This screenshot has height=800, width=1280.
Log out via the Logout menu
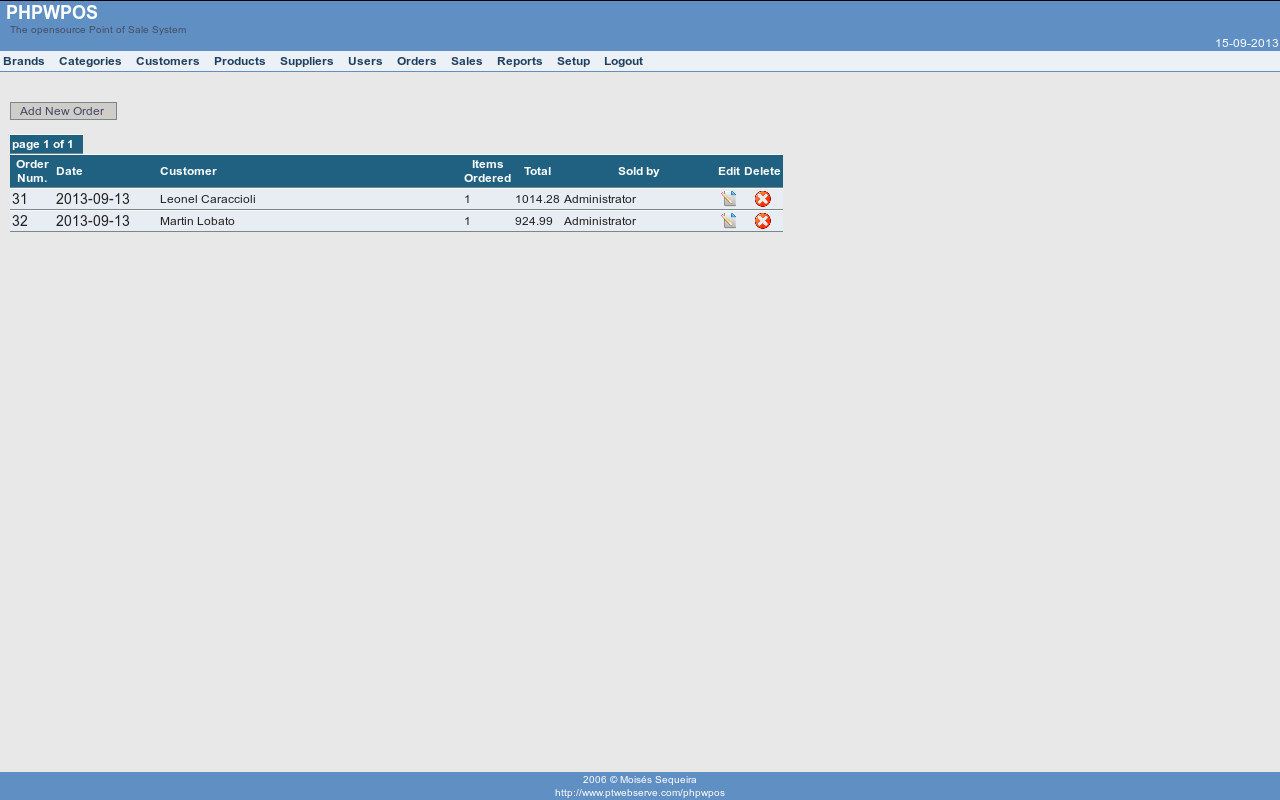622,60
